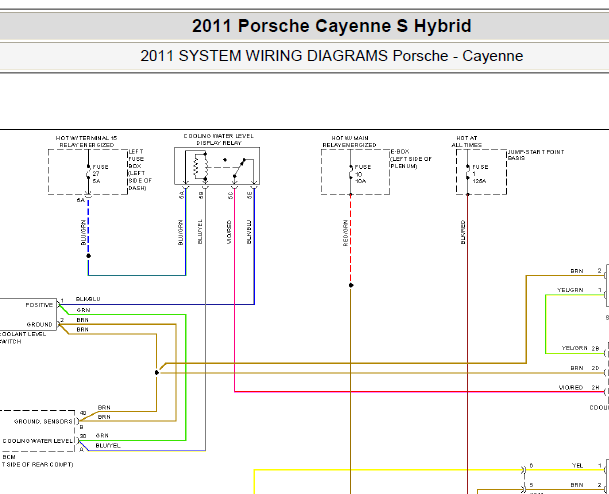Click the splice dot on the RED/GRN wire

coord(351,285)
